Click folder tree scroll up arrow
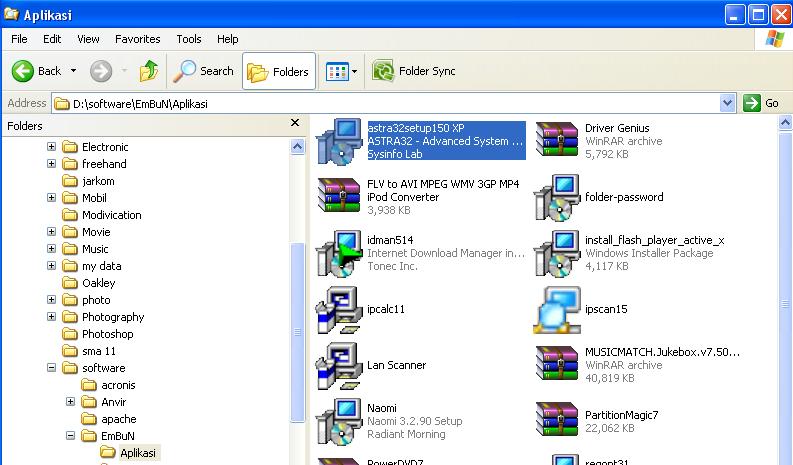 (x=297, y=147)
